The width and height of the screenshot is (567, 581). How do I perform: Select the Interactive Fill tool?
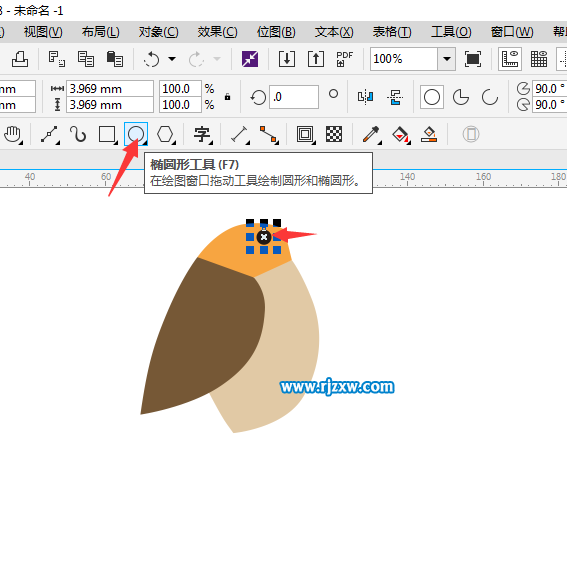tap(401, 134)
